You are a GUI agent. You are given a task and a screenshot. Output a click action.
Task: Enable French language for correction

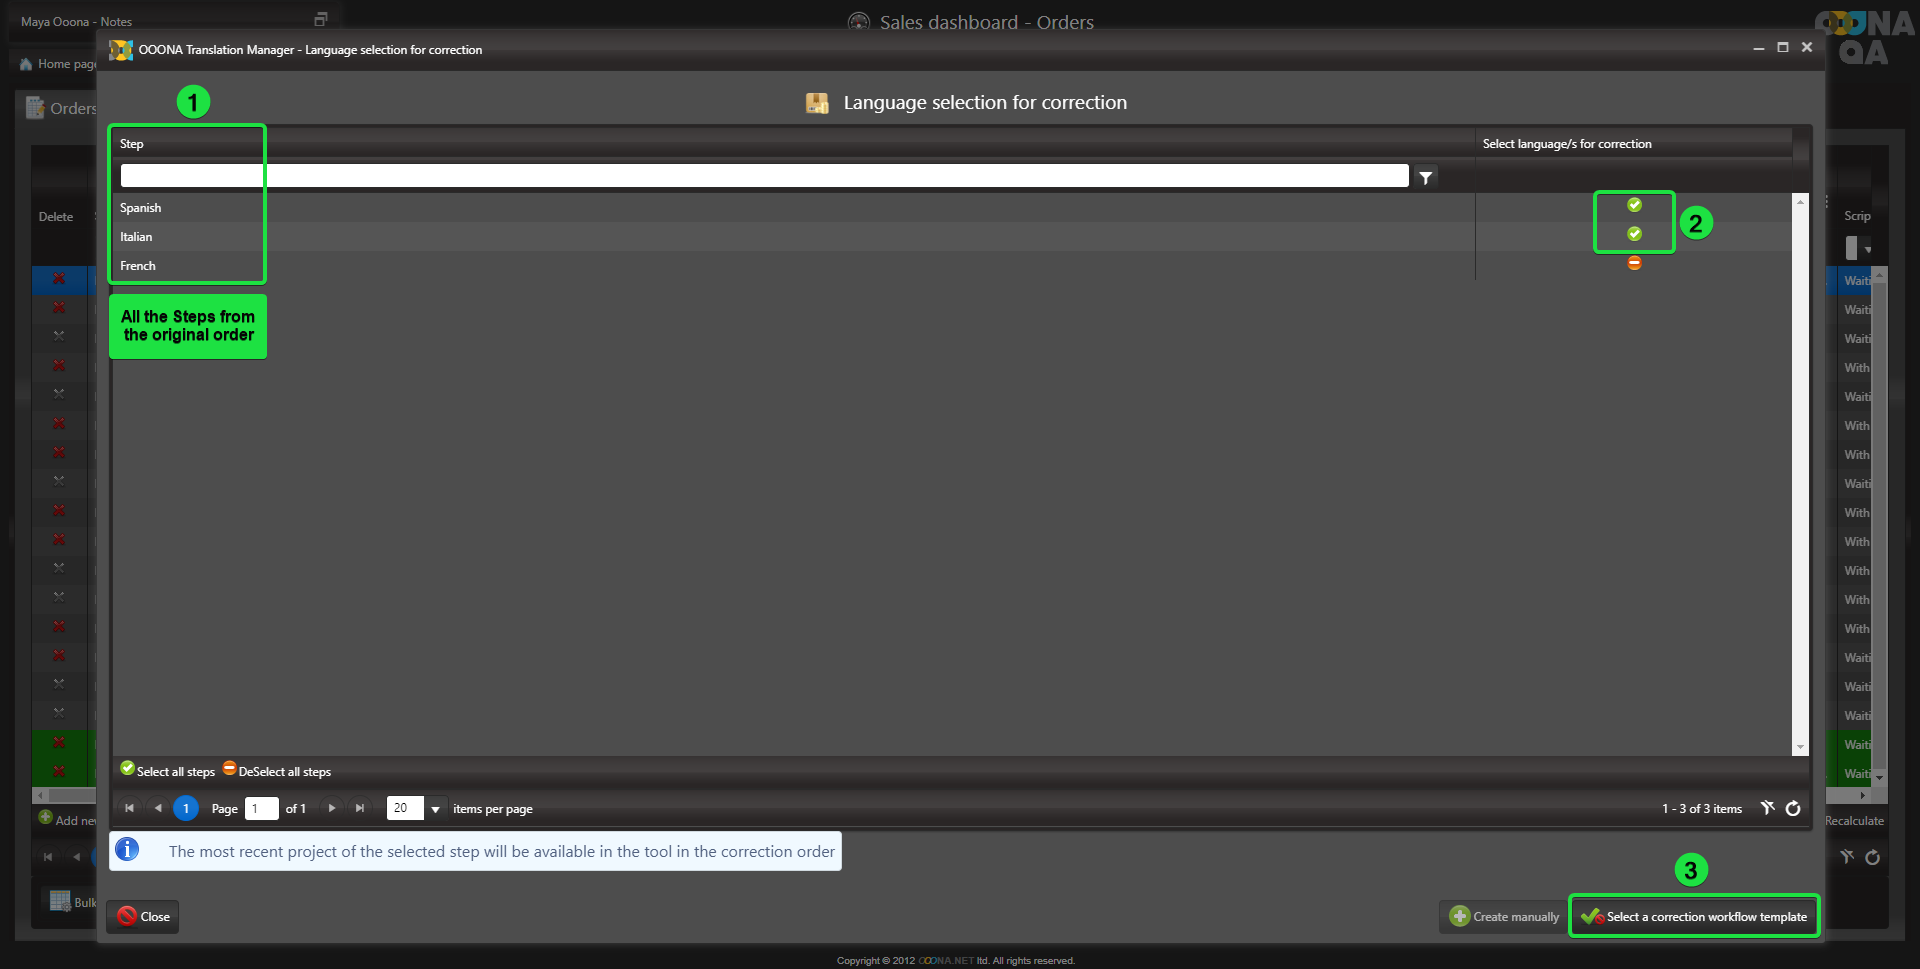click(1634, 263)
